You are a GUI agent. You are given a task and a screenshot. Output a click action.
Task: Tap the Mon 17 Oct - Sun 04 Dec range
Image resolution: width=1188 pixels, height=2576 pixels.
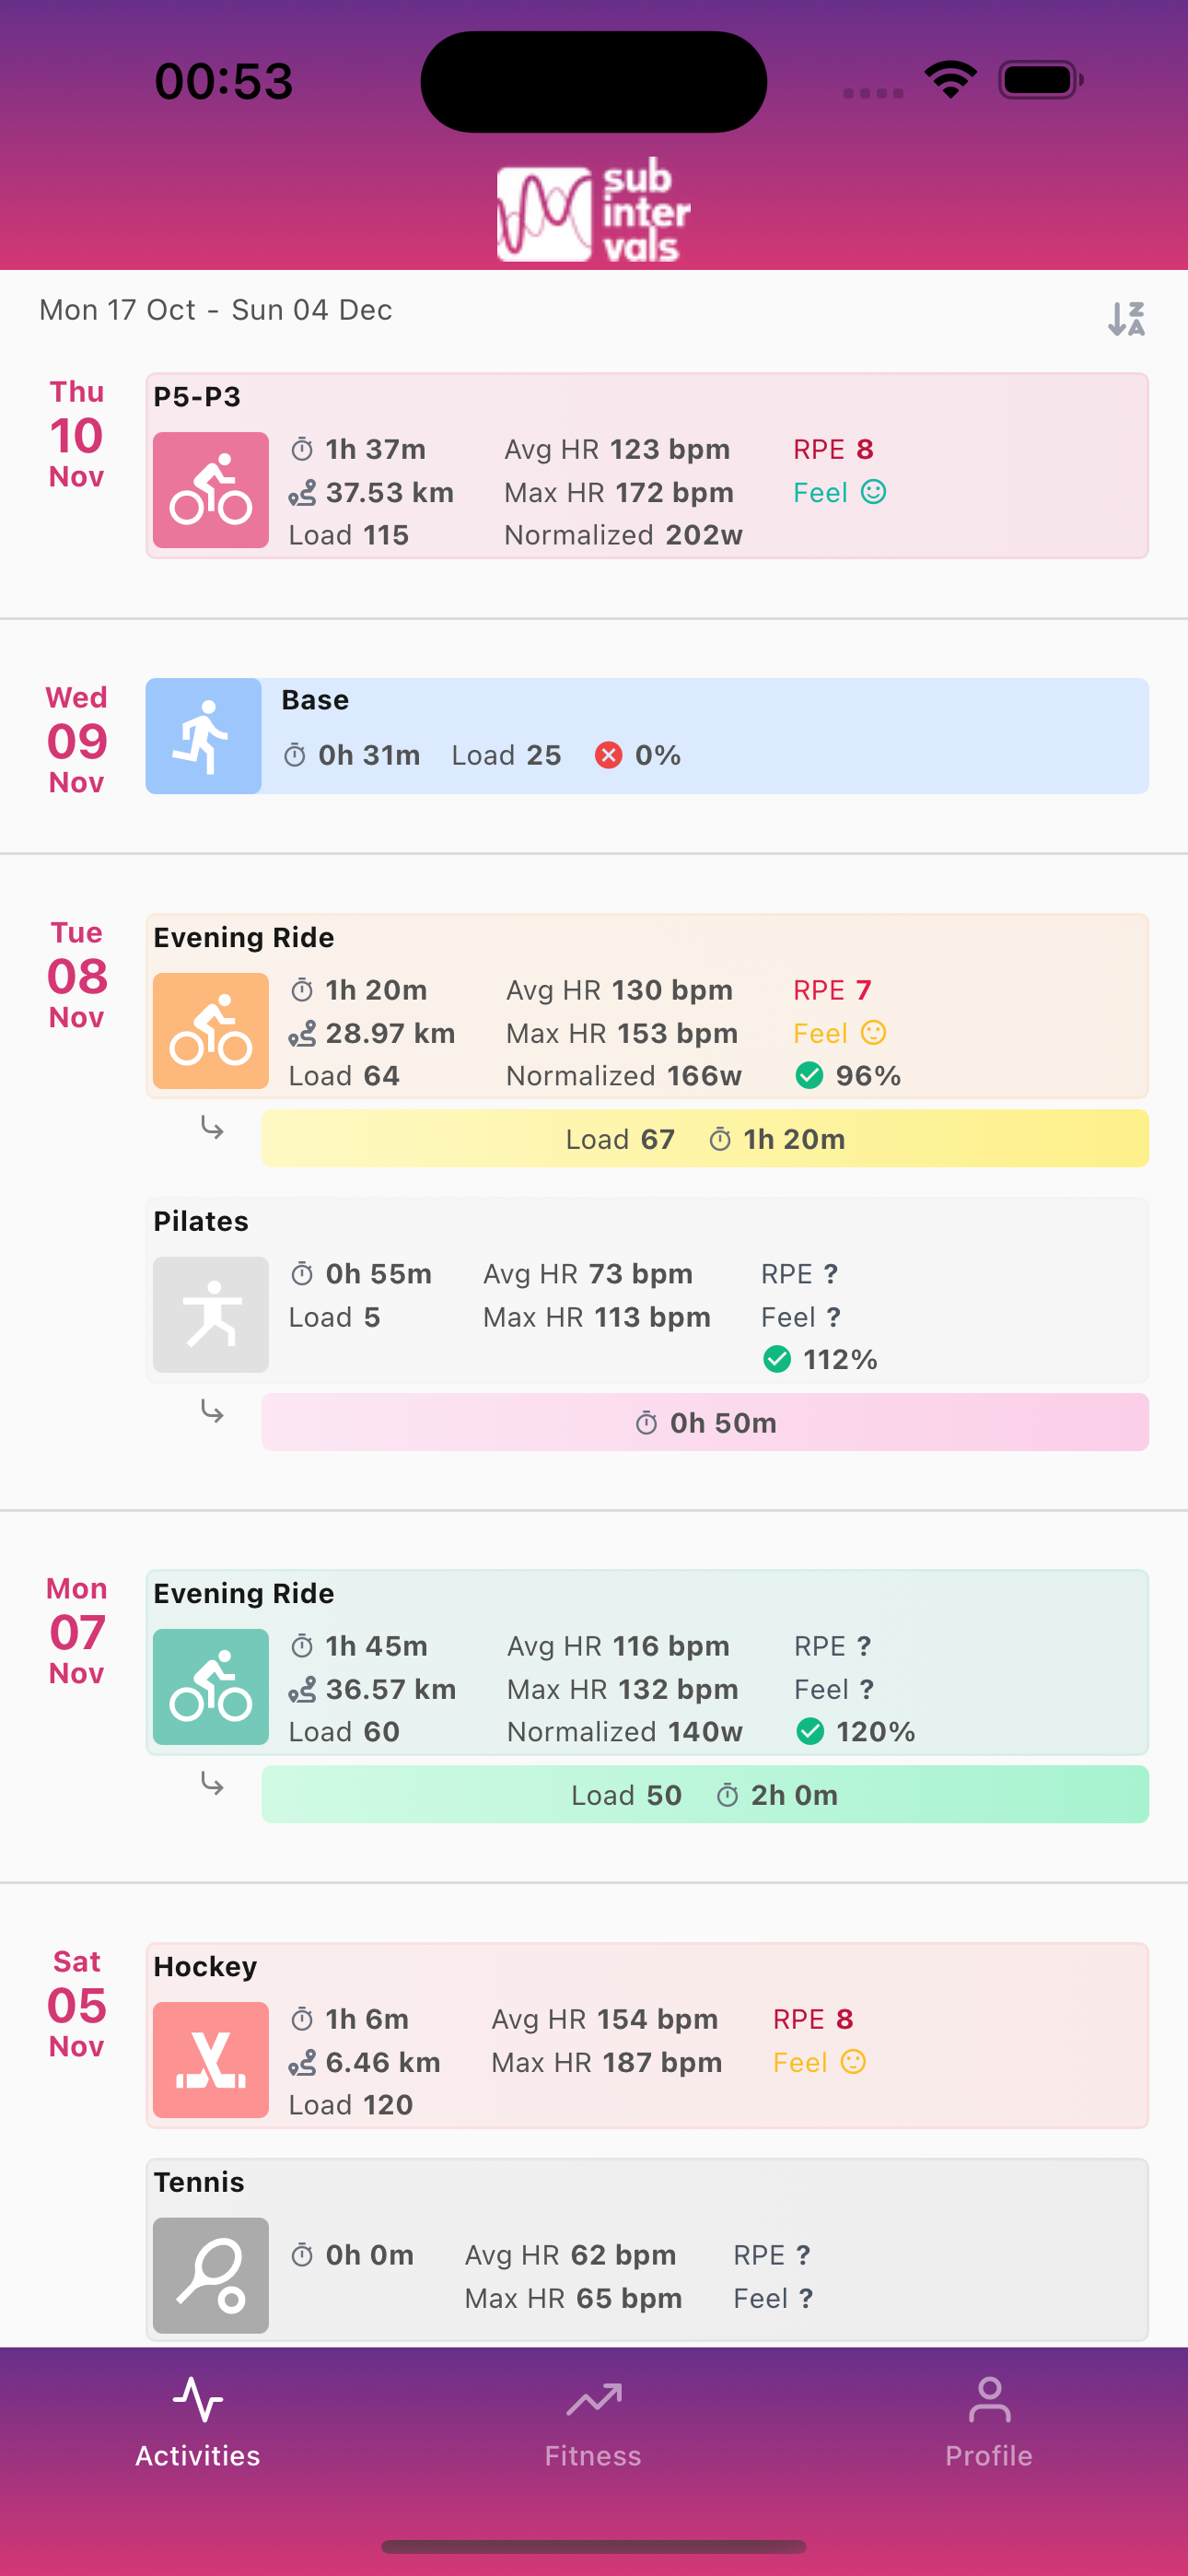tap(216, 310)
